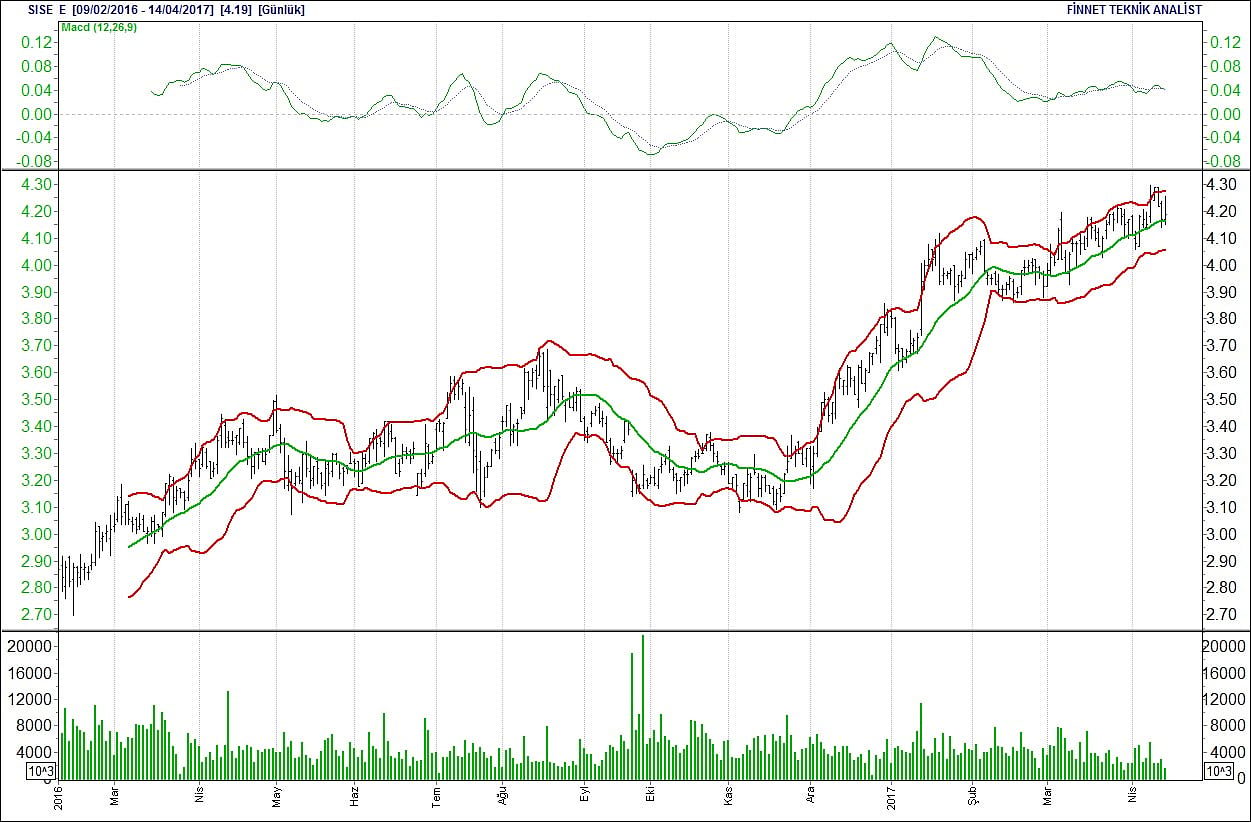Click the right 10^3 volume scale box
Viewport: 1251px width, 822px height.
point(1220,770)
